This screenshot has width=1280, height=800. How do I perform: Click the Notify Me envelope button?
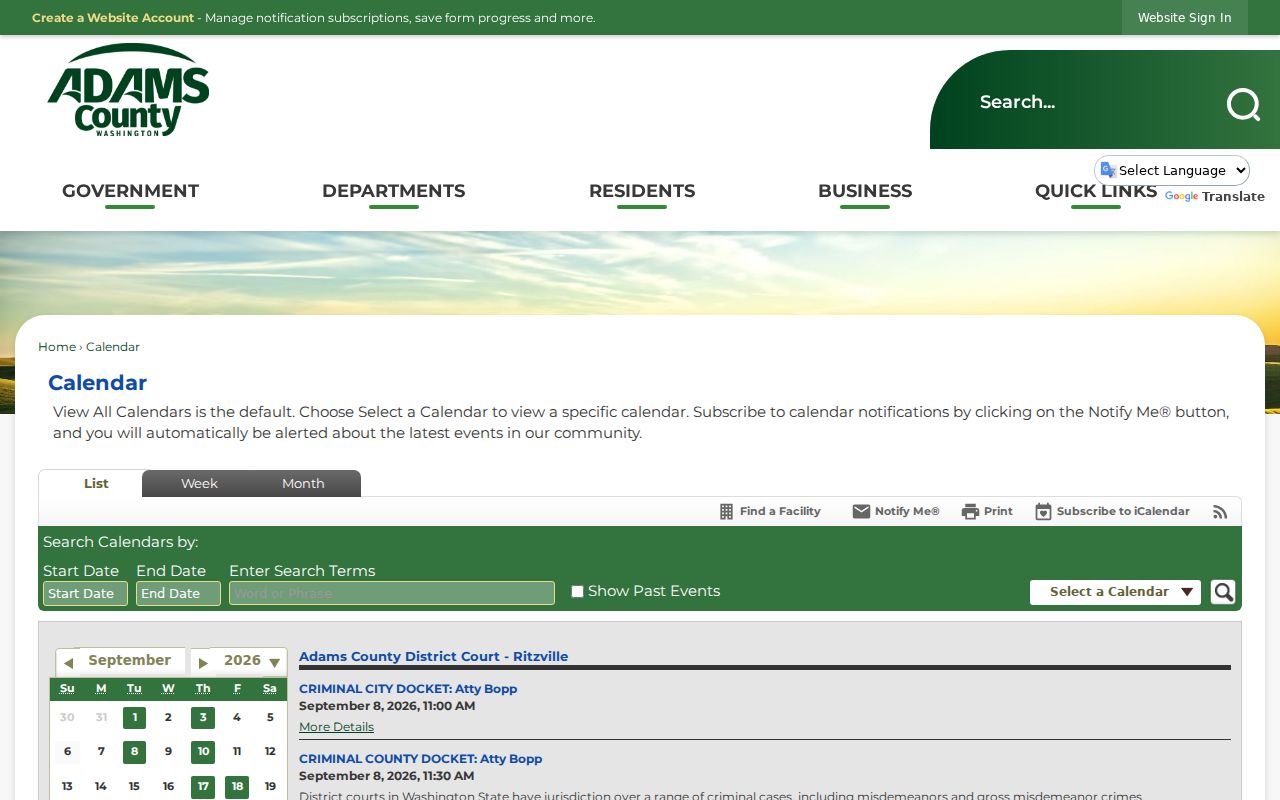tap(896, 511)
